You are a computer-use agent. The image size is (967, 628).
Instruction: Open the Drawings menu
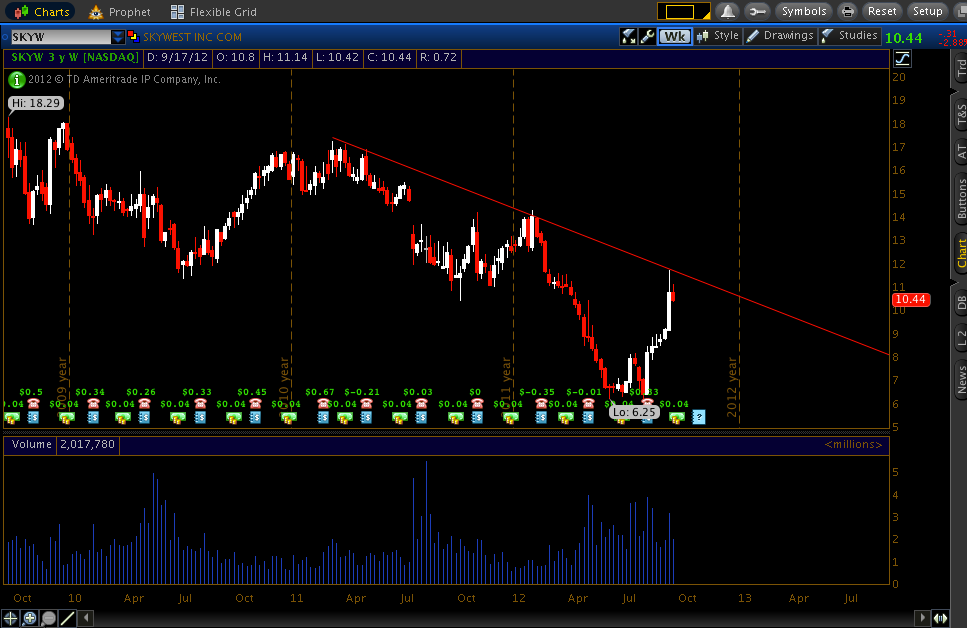click(x=781, y=36)
